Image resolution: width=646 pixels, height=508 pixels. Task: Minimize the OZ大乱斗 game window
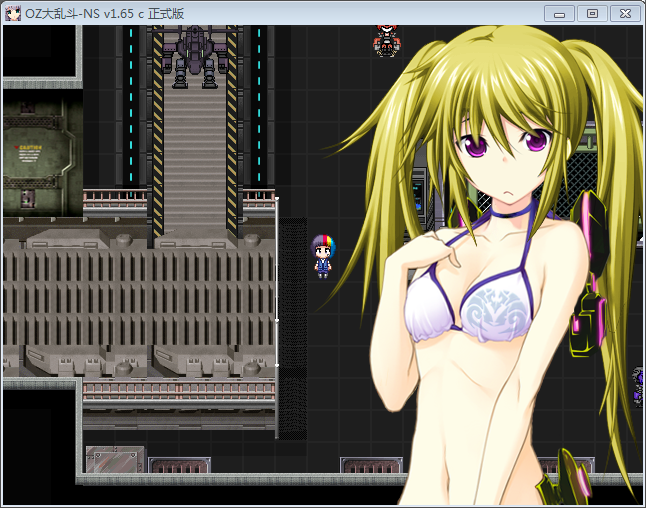pos(559,14)
